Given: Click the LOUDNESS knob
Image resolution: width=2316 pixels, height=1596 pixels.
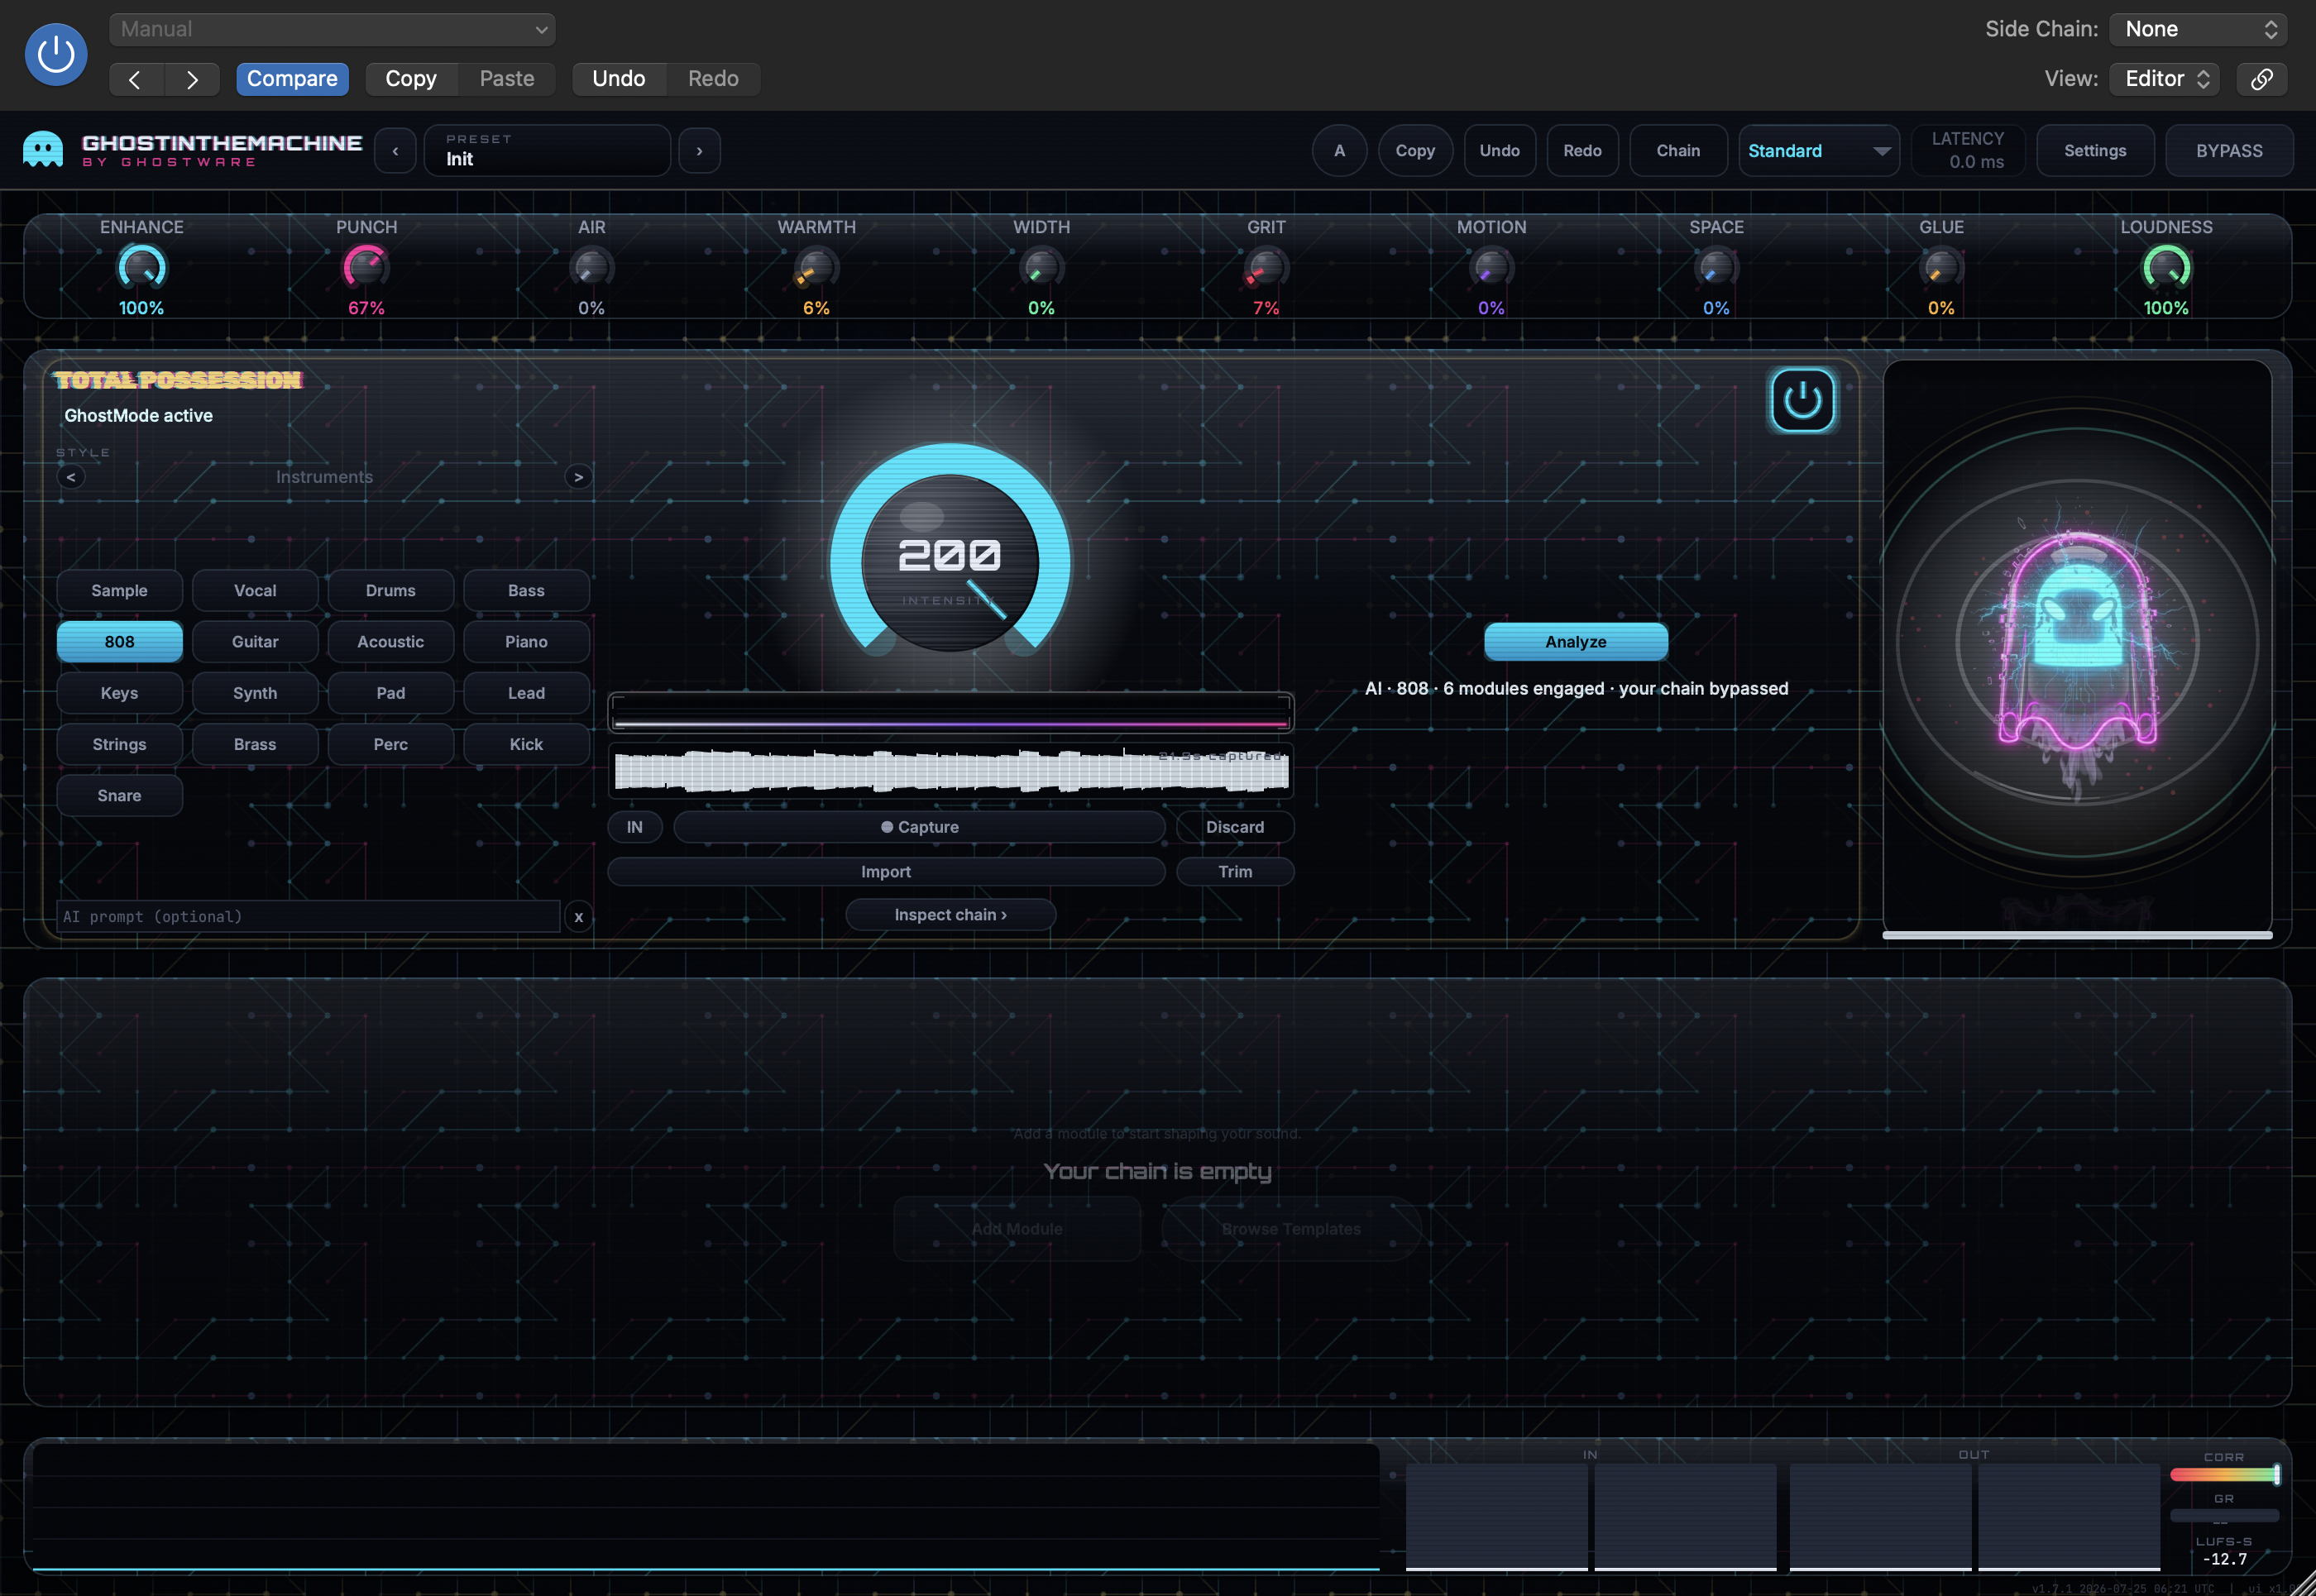Looking at the screenshot, I should click(2166, 268).
